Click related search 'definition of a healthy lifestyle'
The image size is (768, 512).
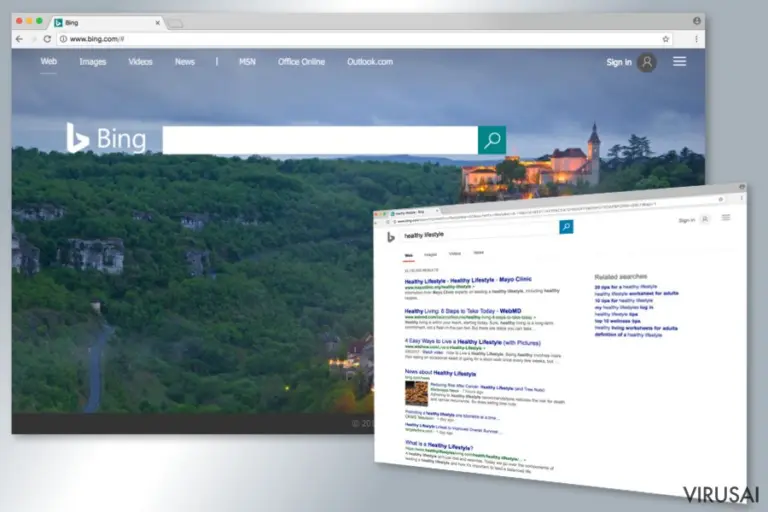point(628,335)
